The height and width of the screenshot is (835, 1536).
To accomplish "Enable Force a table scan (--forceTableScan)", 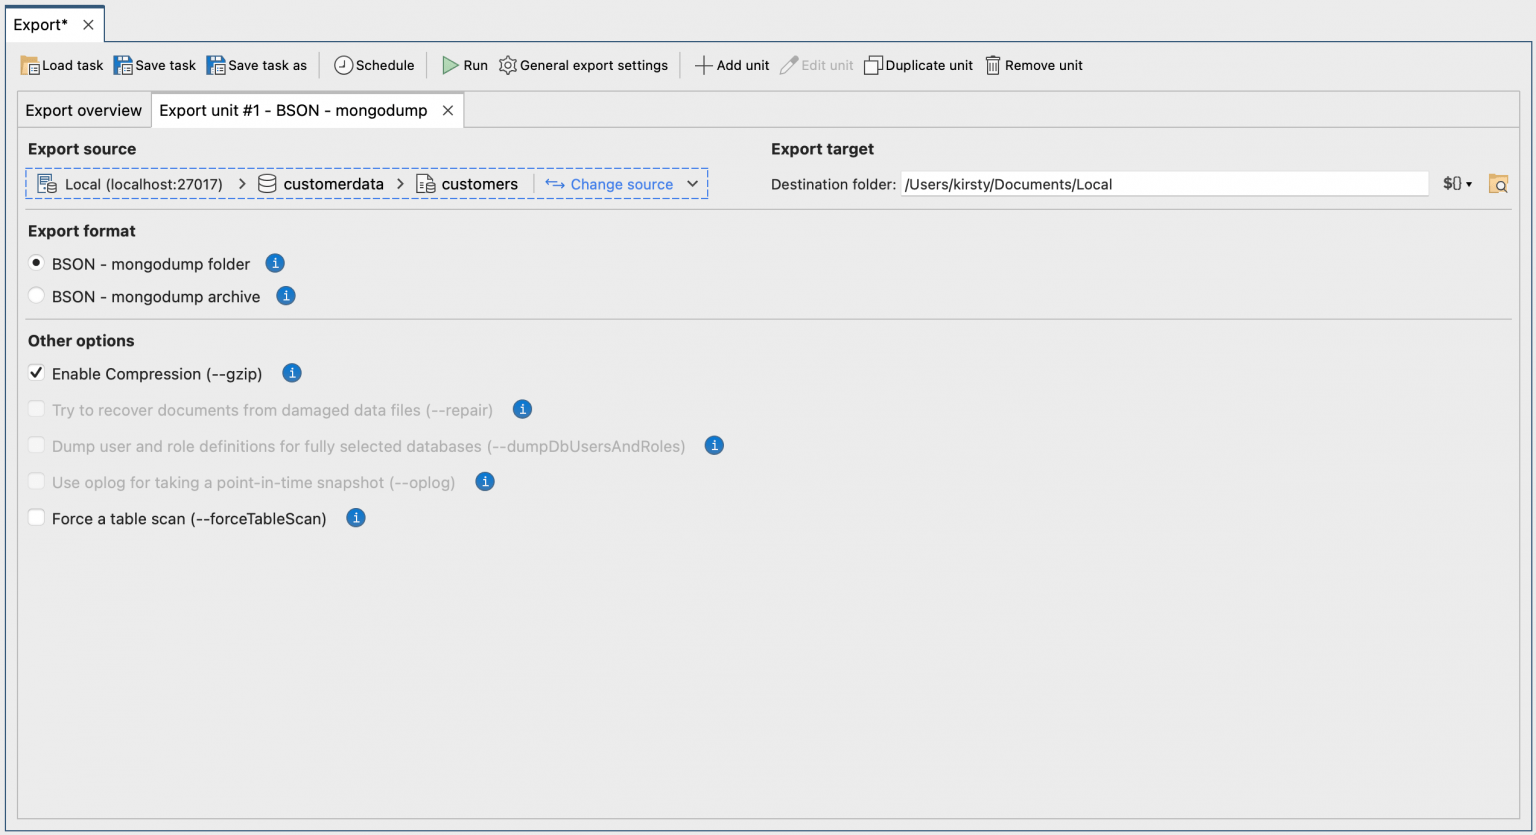I will (x=36, y=518).
